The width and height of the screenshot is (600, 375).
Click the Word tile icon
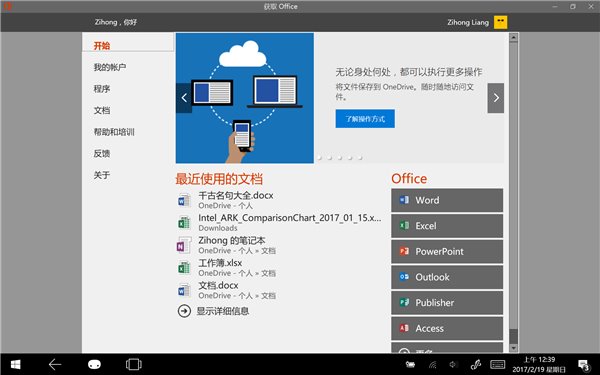pyautogui.click(x=404, y=200)
